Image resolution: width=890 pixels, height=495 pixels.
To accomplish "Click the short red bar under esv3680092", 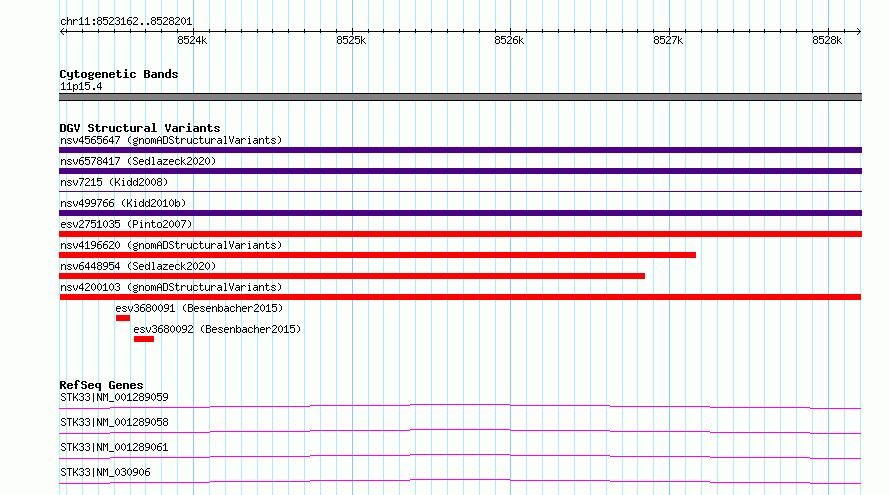I will [144, 339].
